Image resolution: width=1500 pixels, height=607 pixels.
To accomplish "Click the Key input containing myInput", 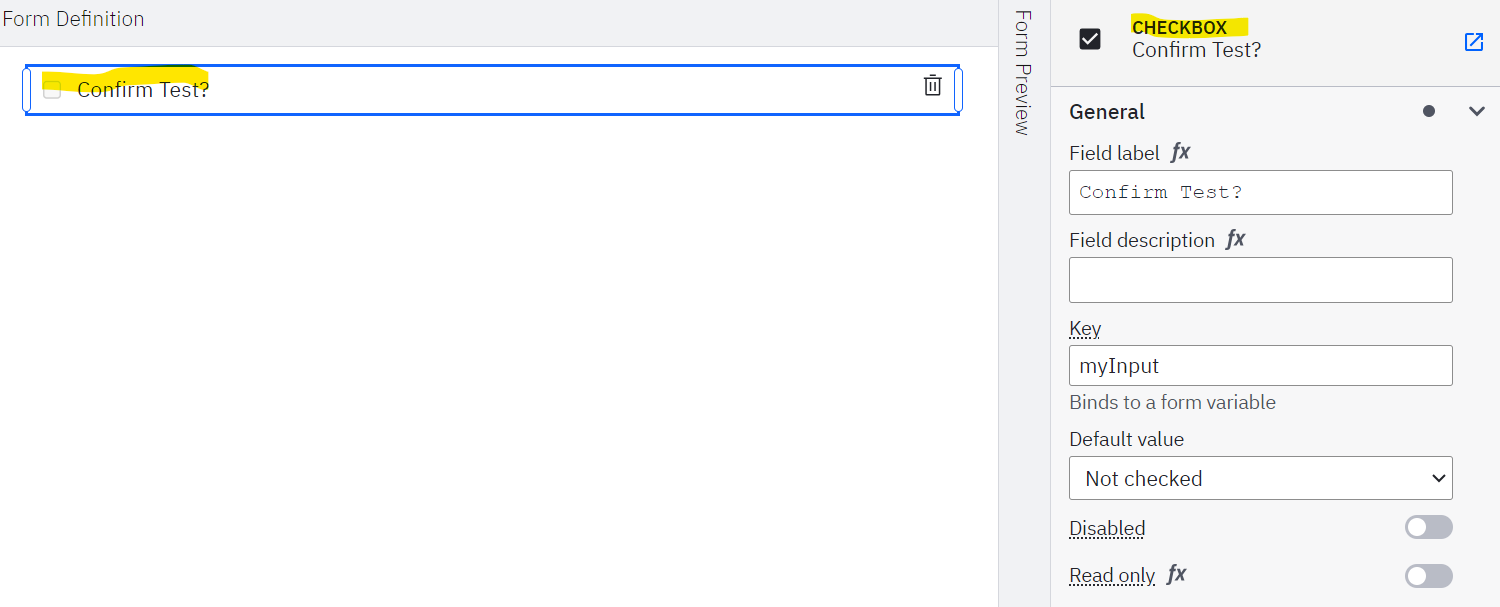I will pos(1261,366).
